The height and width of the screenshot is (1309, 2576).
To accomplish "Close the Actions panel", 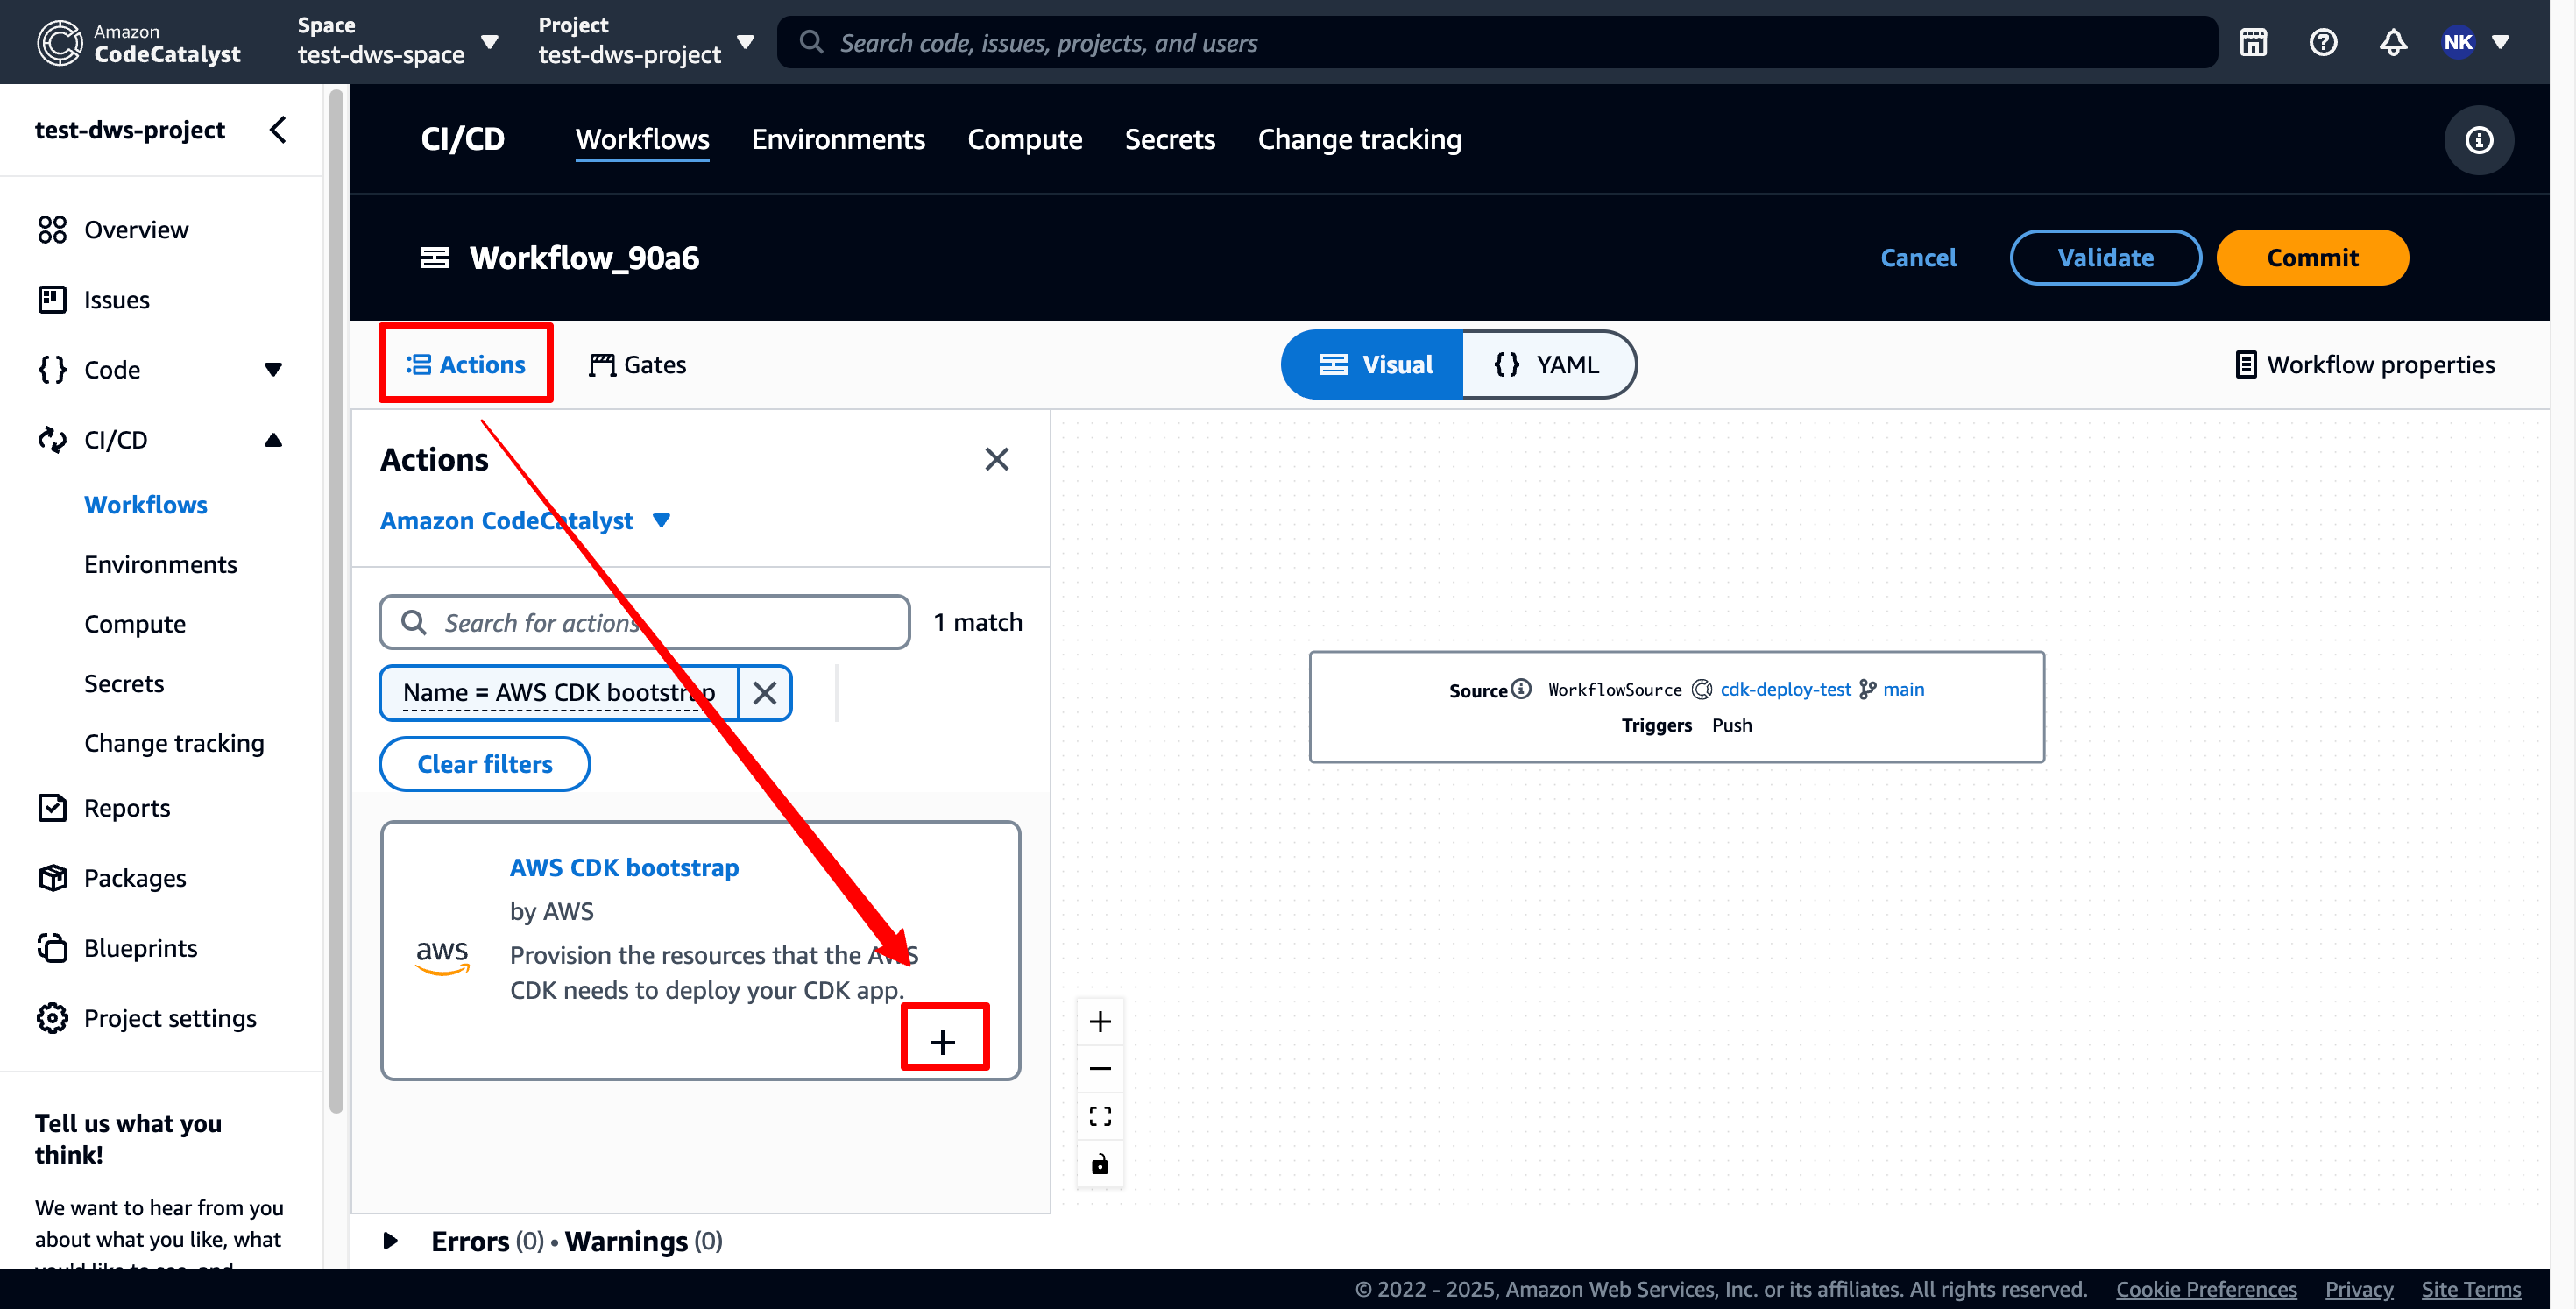I will pos(996,459).
